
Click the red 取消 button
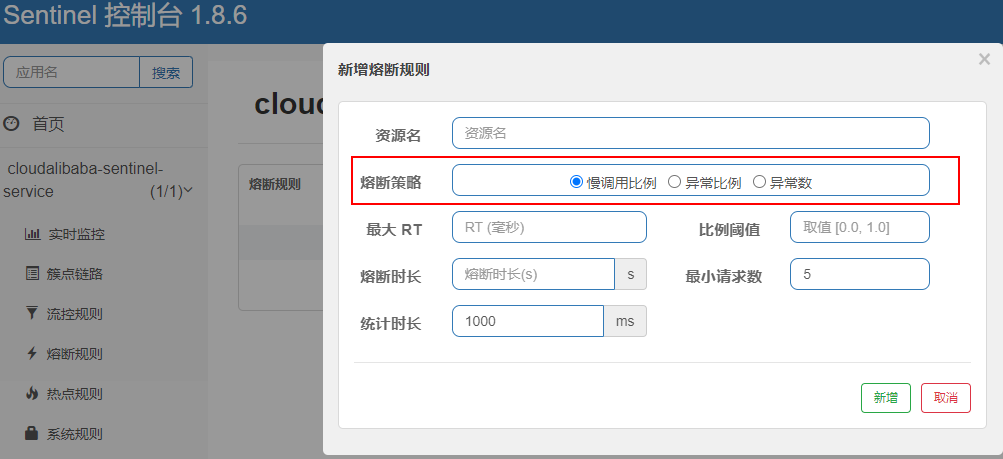coord(945,398)
